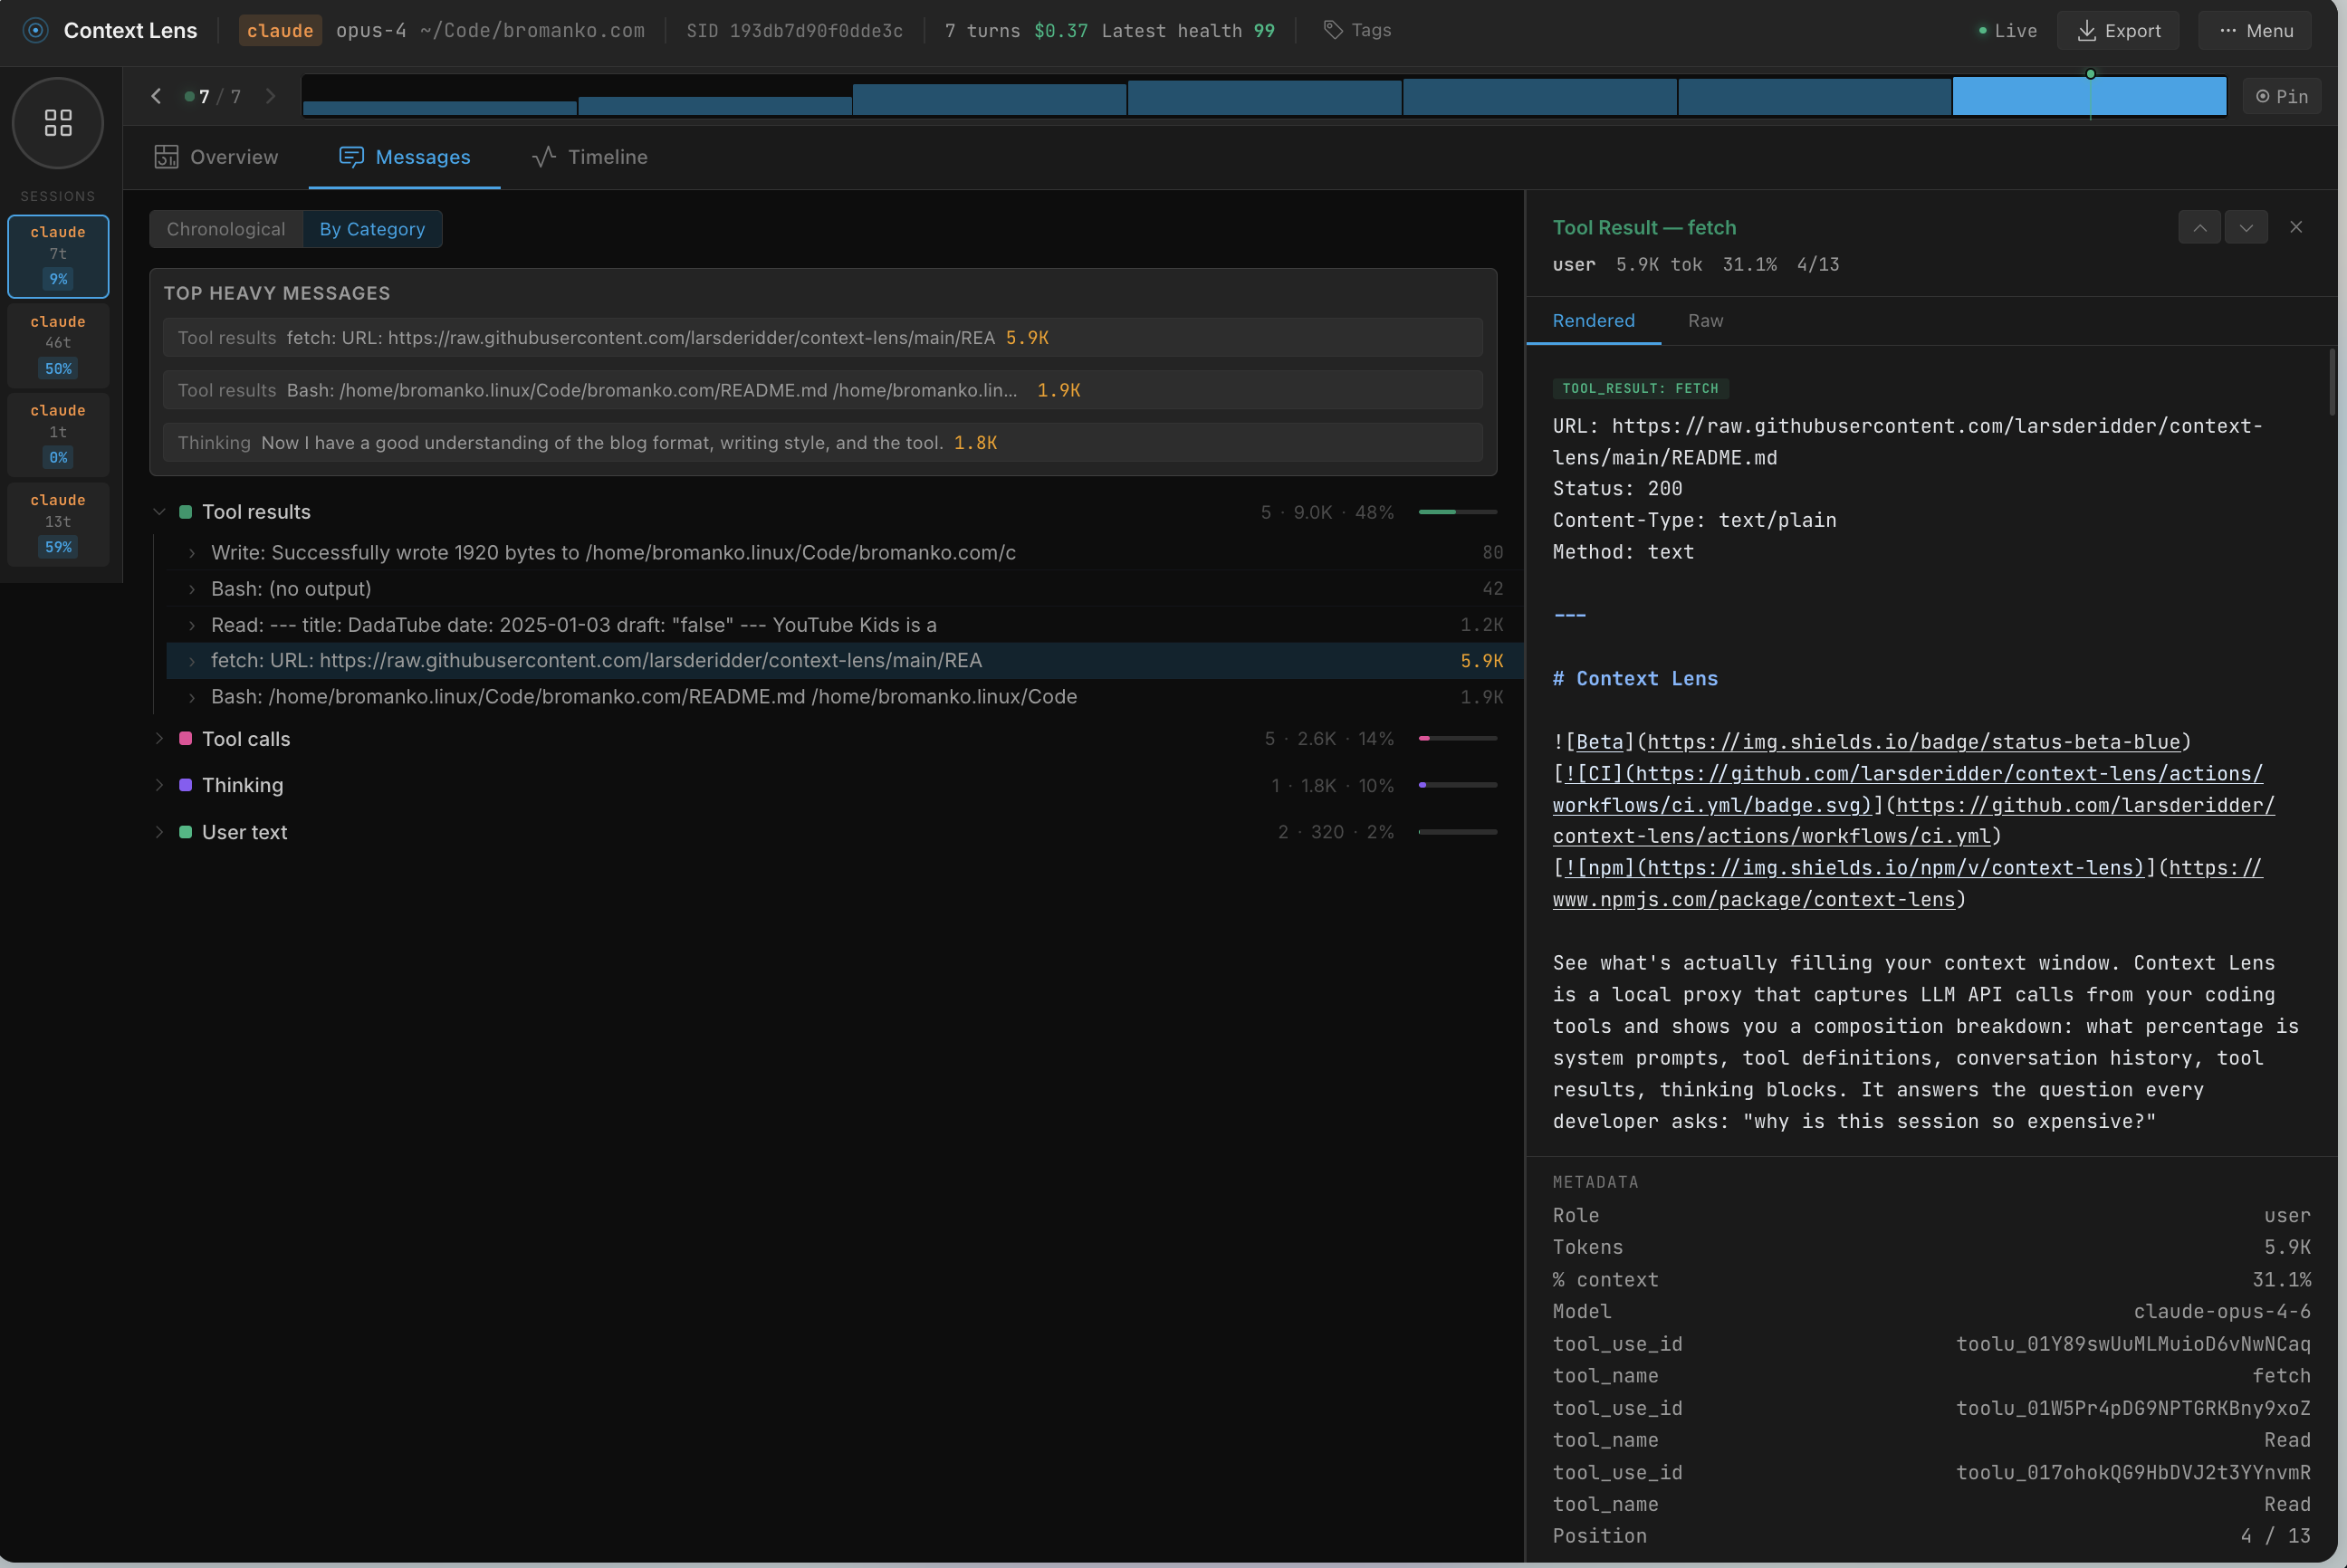Click the back arrow beside the turn counter
Screen dimensions: 2347x1568
156,96
